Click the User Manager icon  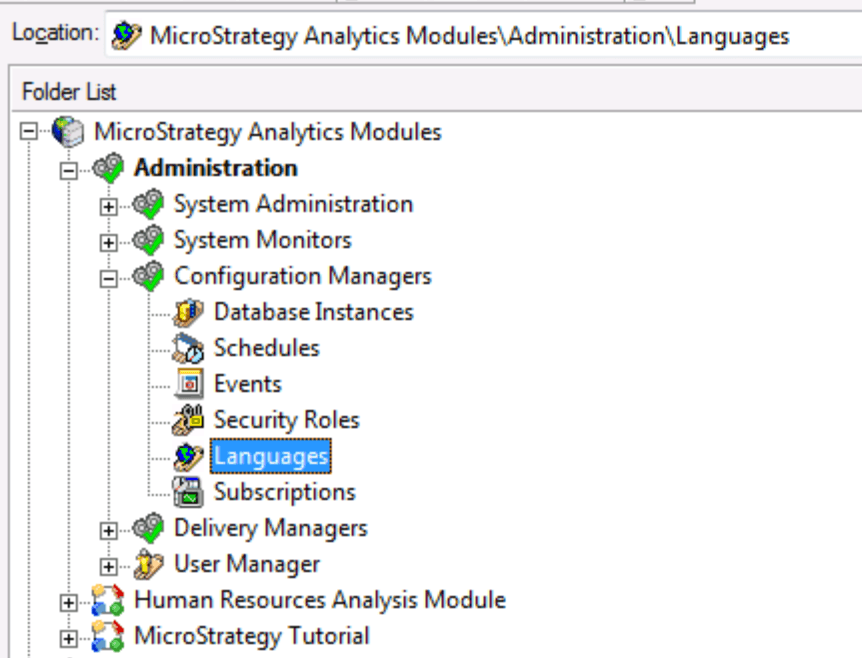click(148, 565)
